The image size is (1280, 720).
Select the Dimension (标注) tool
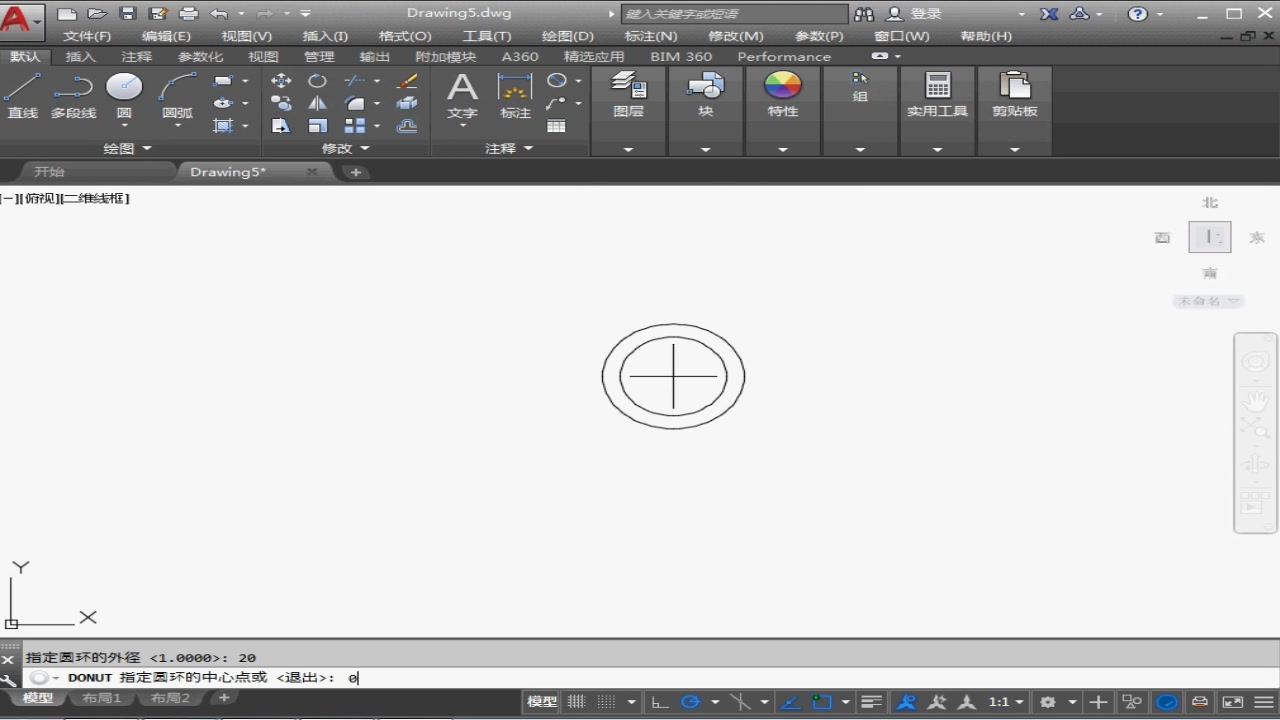tap(515, 96)
